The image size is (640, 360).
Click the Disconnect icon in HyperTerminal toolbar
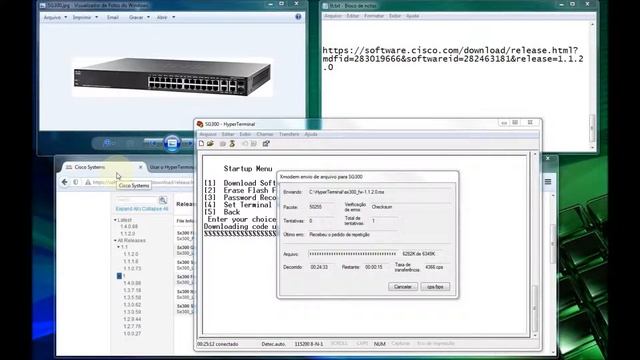point(232,144)
